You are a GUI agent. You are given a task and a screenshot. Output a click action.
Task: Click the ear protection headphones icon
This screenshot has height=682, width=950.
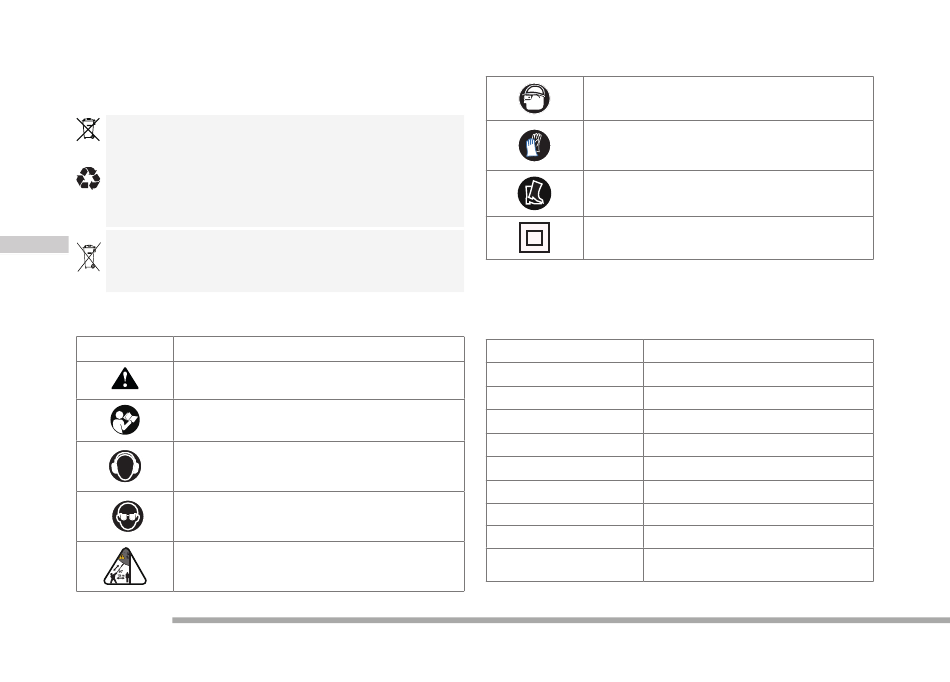pos(125,466)
